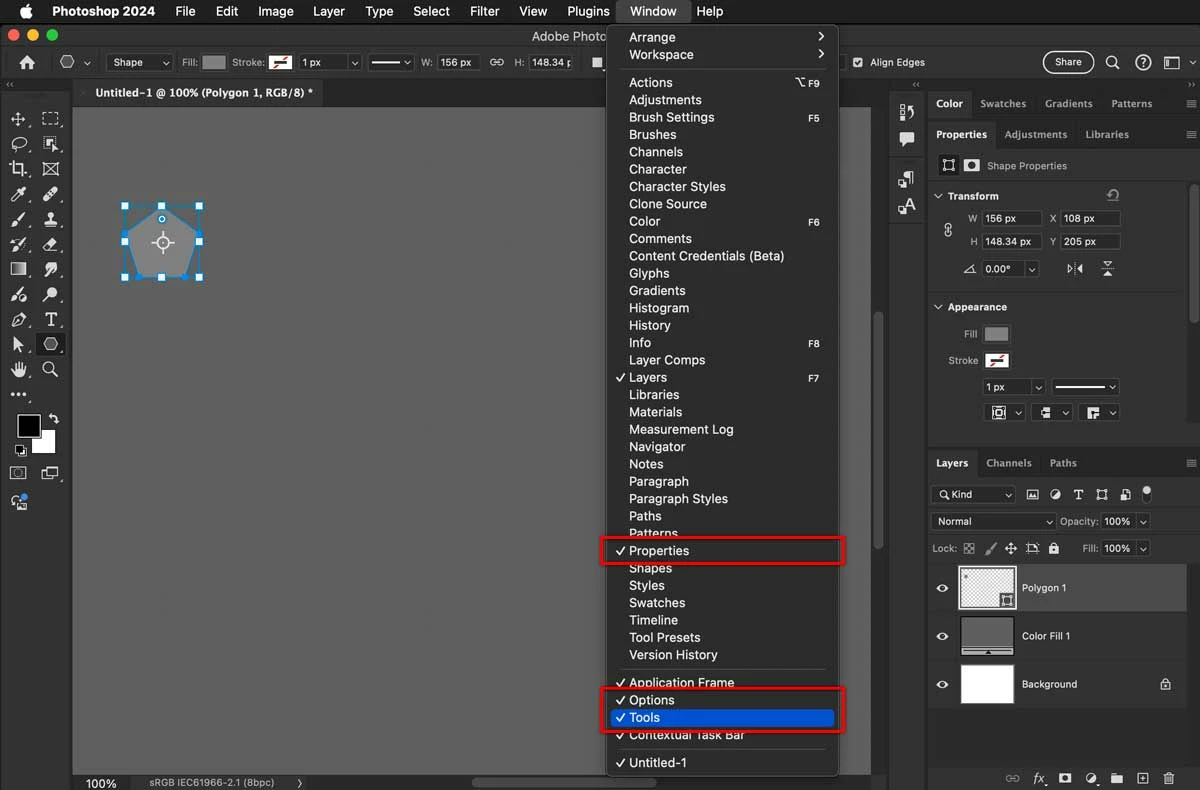The width and height of the screenshot is (1200, 790).
Task: Toggle layer filtering switch in Layers panel
Action: click(1147, 493)
